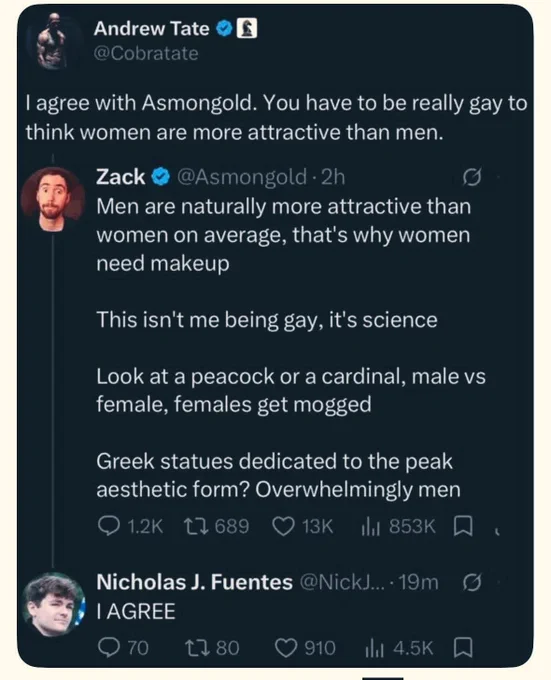Open replies on the Asmongold tweet

click(107, 526)
